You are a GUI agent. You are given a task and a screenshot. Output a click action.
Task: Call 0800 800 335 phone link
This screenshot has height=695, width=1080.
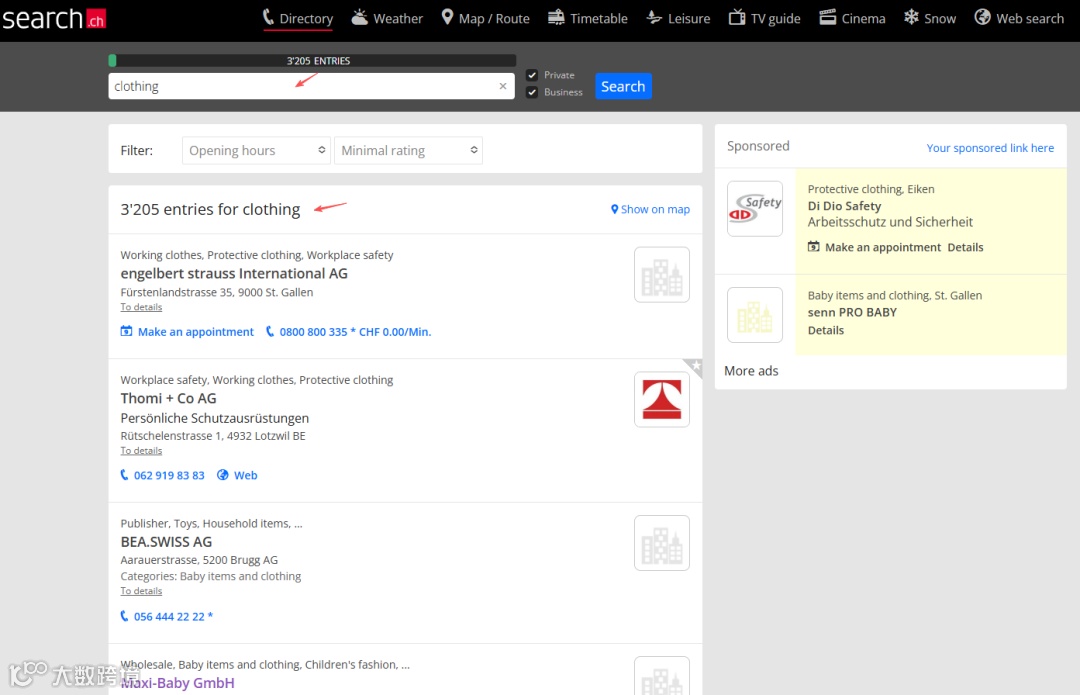coord(349,332)
